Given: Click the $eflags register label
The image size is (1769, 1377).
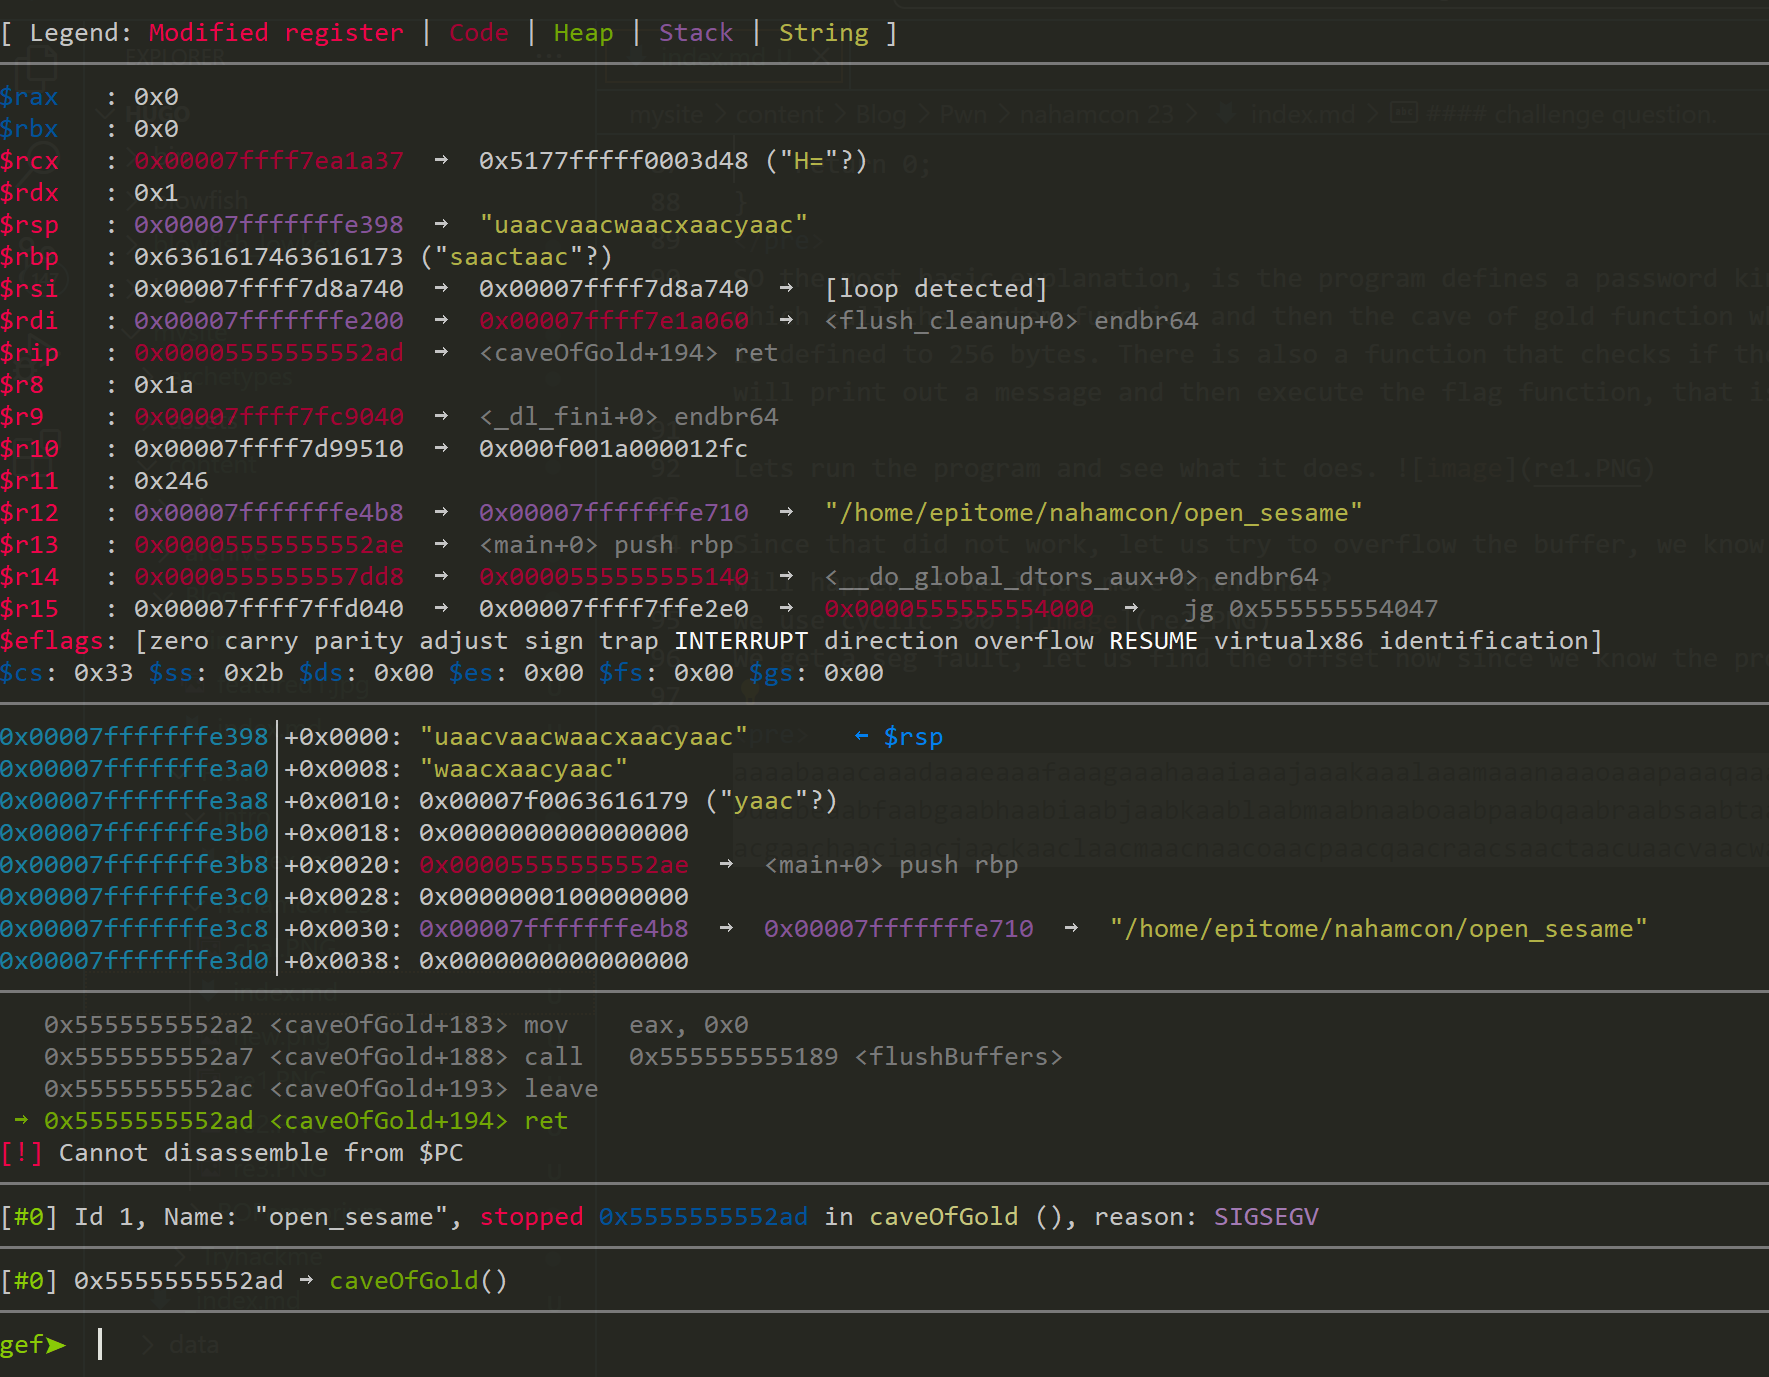Looking at the screenshot, I should point(51,641).
